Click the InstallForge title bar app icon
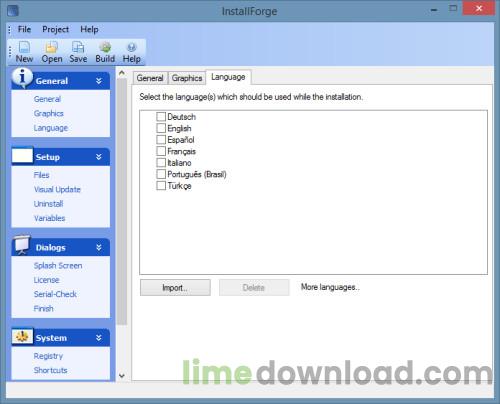 pos(13,11)
